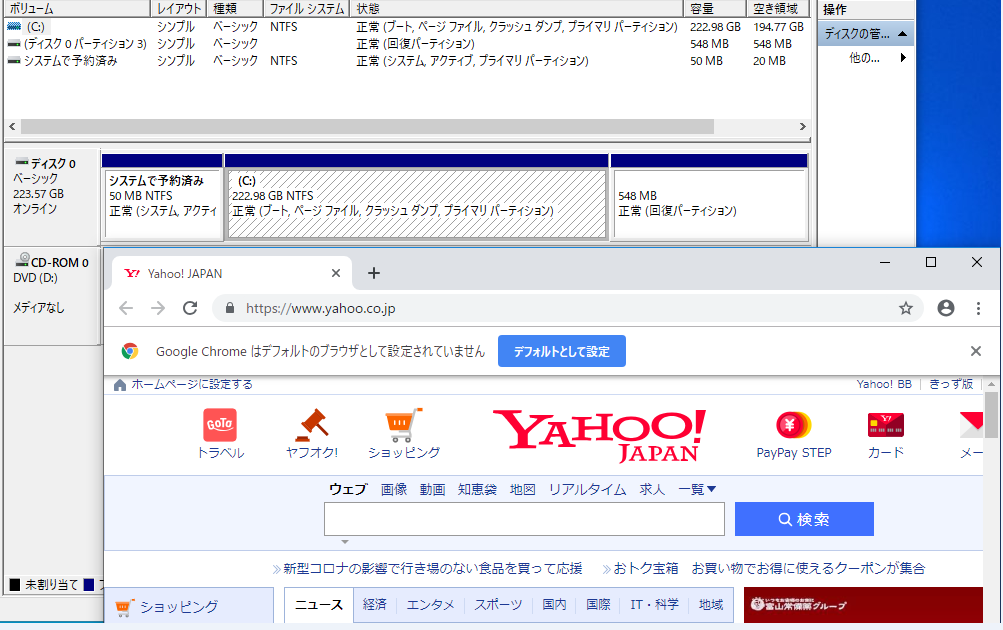Click the volume list horizontal scrollbar
Viewport: 1003px width, 630px height.
pos(367,127)
